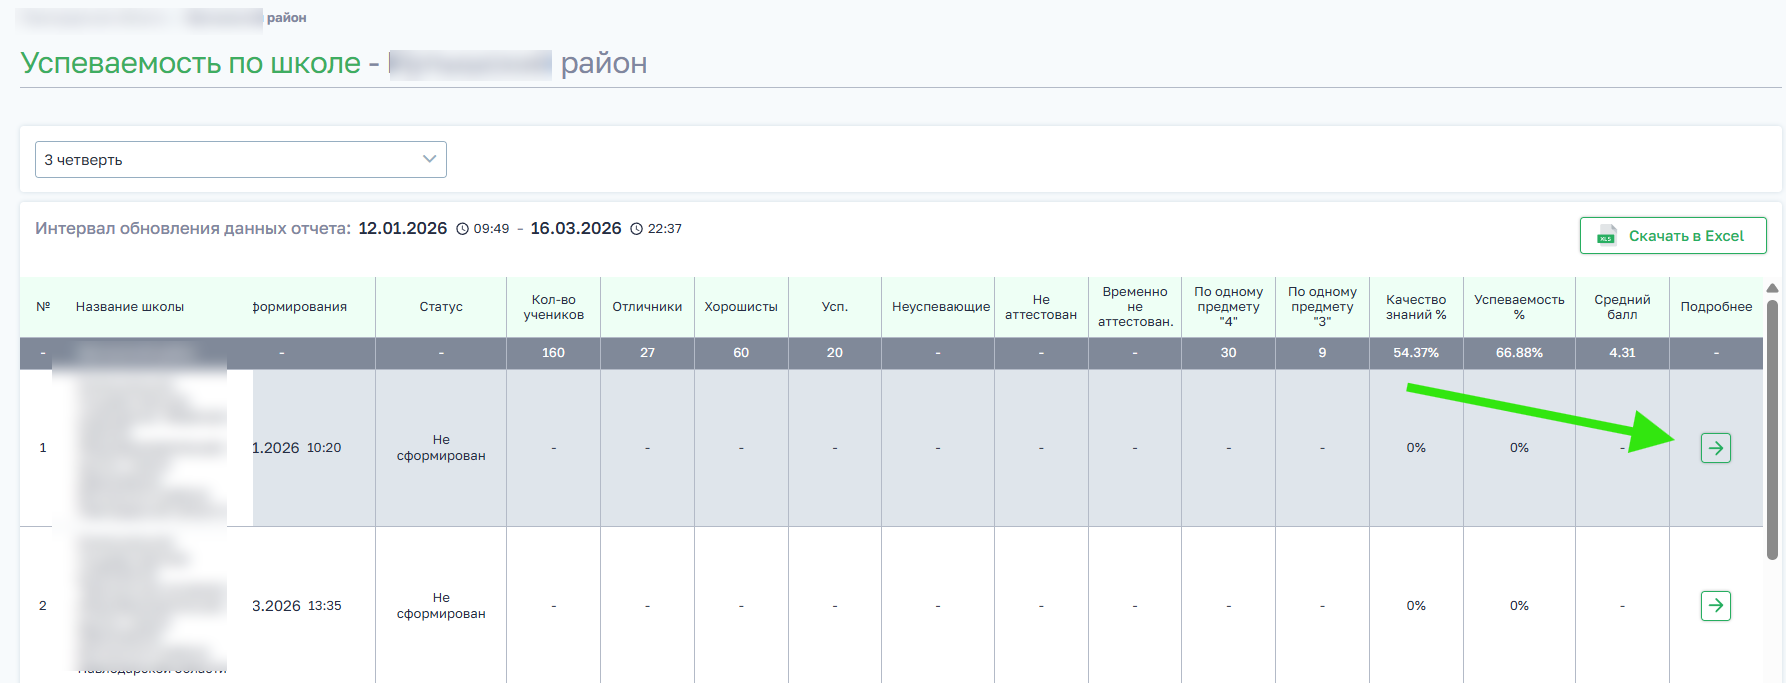1786x683 pixels.
Task: Click the Хорошисты column header
Action: pos(741,307)
